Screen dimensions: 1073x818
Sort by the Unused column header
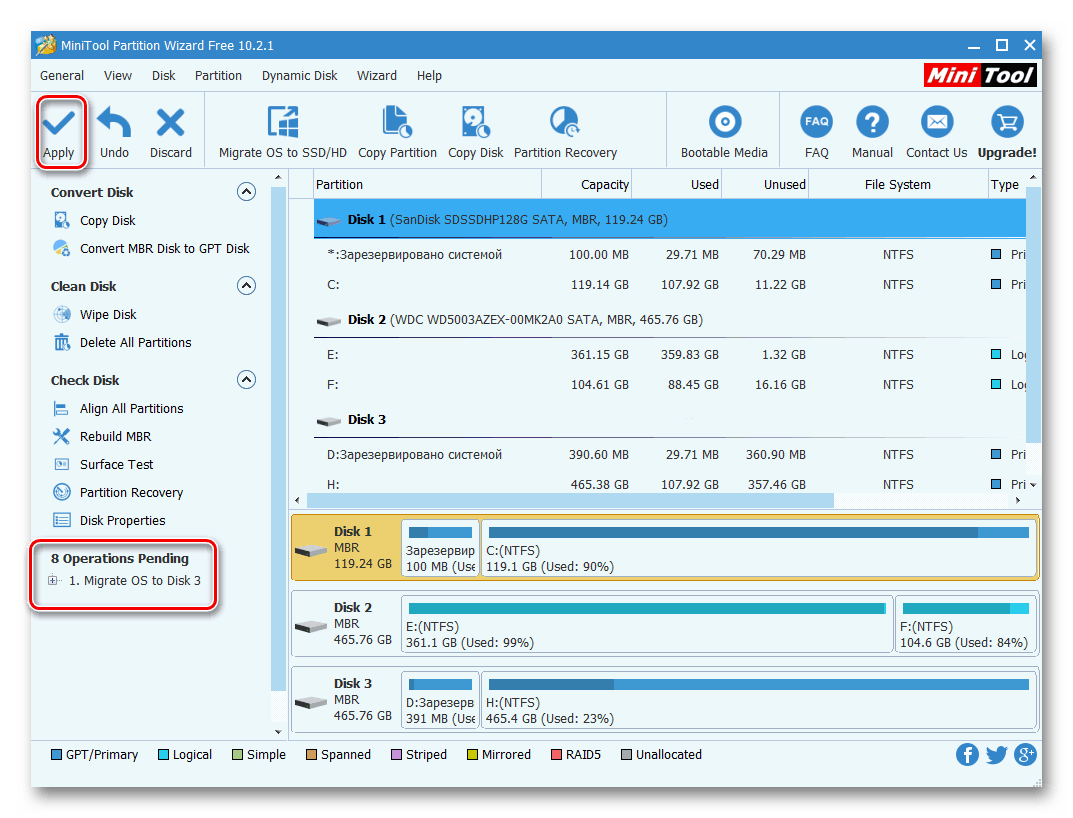coord(765,185)
